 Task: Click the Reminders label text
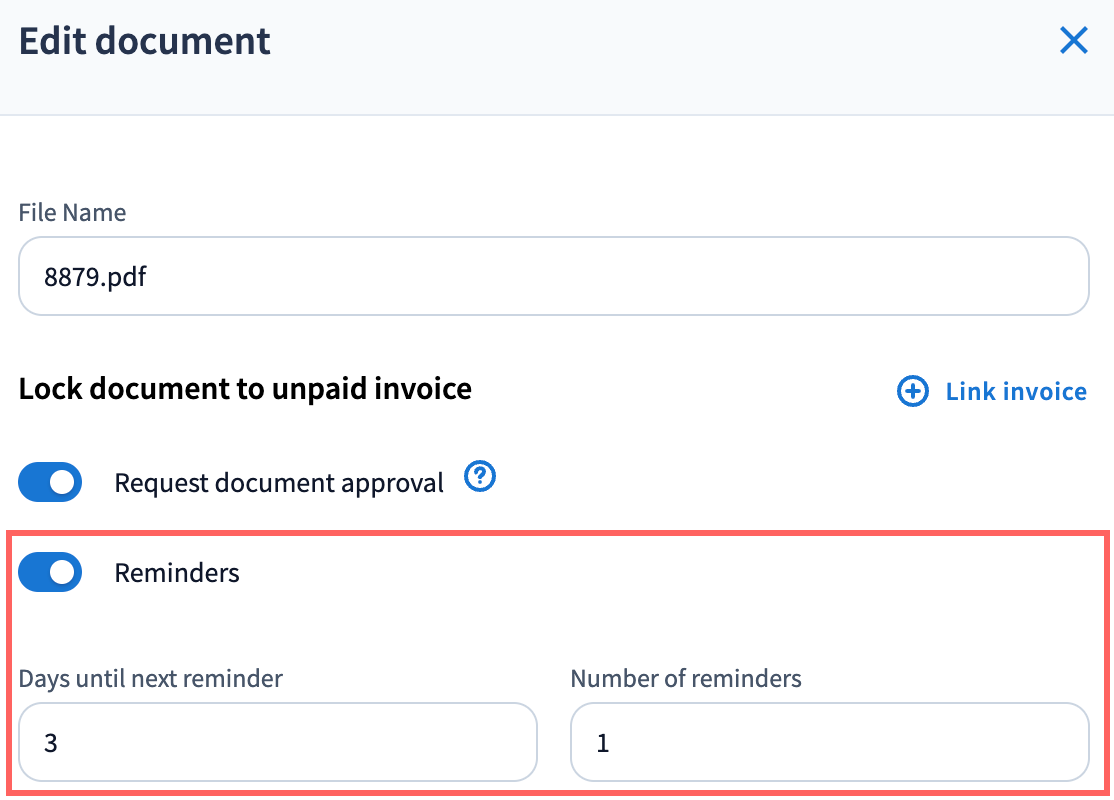(x=177, y=573)
